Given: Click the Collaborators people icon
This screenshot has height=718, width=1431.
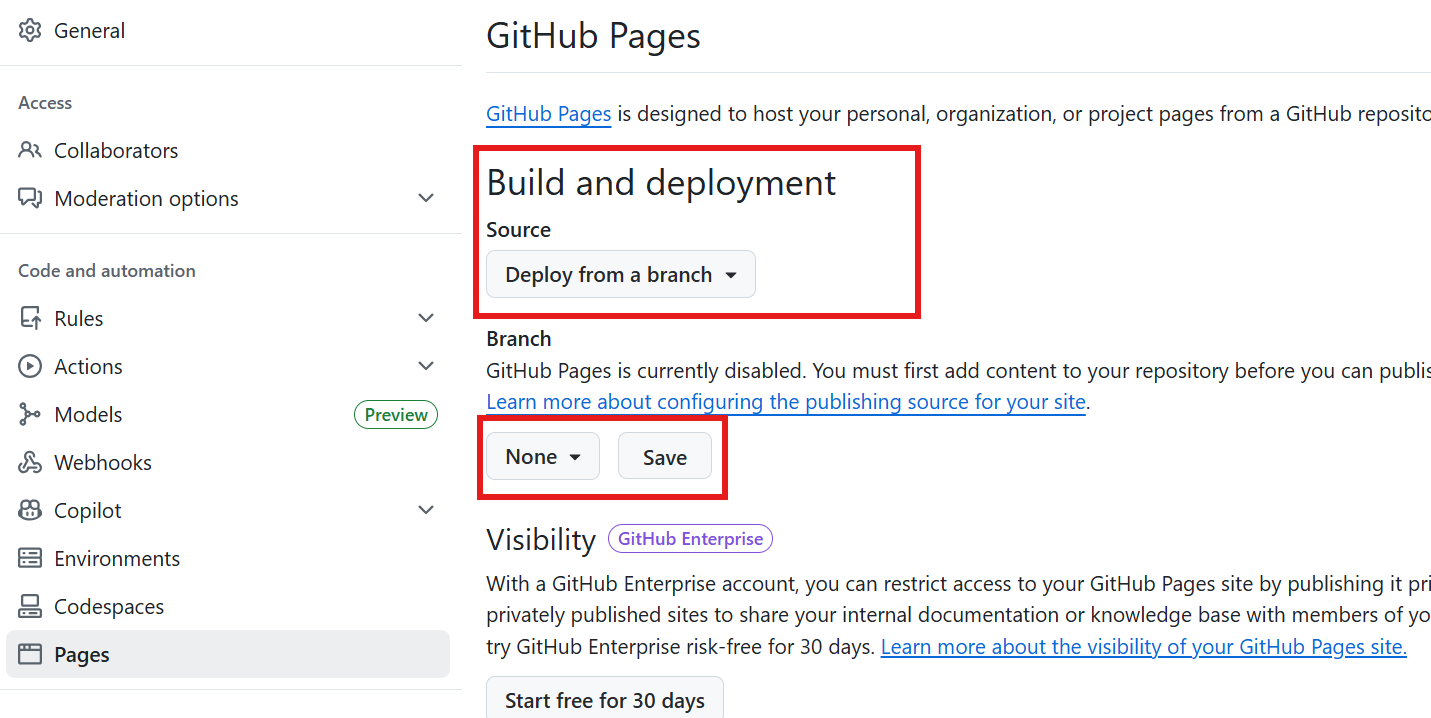Looking at the screenshot, I should [x=30, y=151].
